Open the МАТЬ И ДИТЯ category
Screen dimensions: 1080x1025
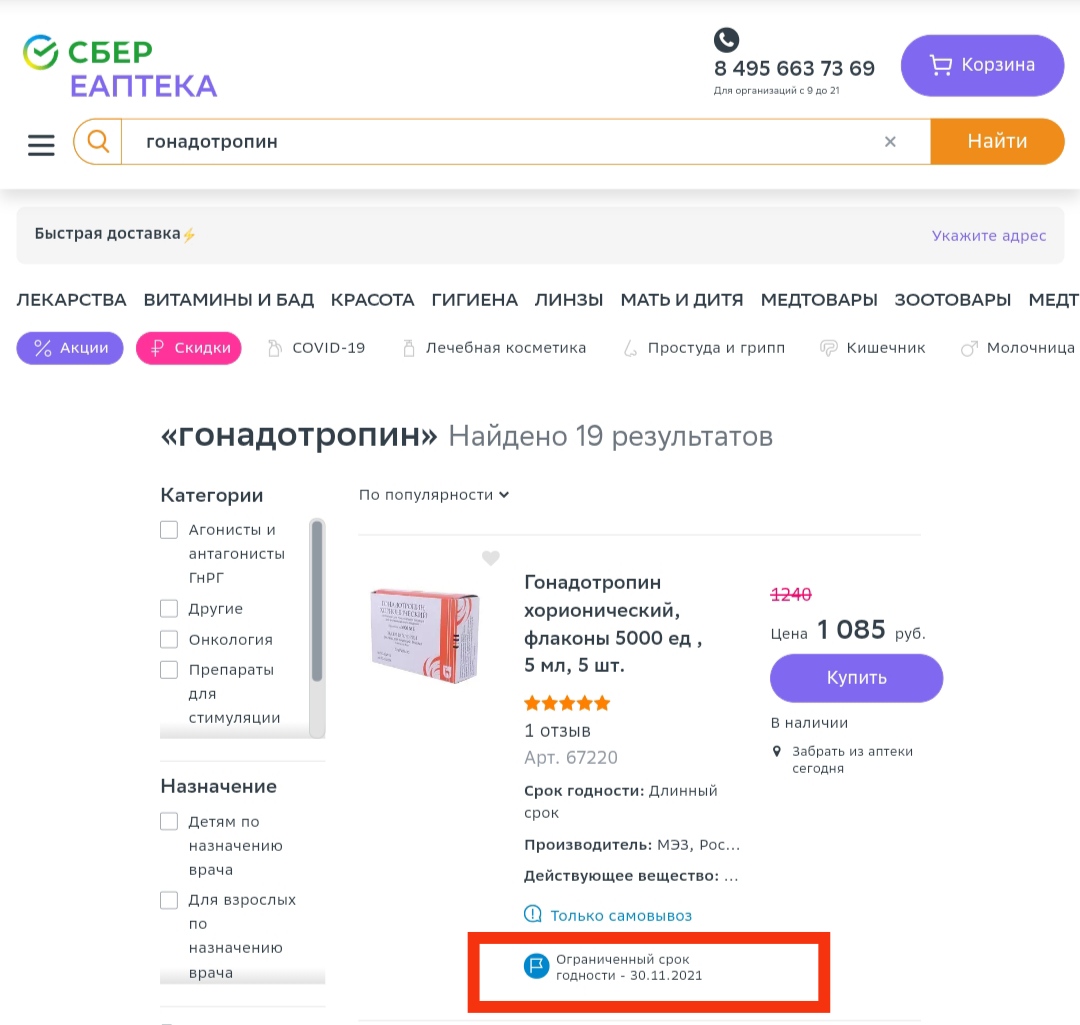(x=681, y=299)
